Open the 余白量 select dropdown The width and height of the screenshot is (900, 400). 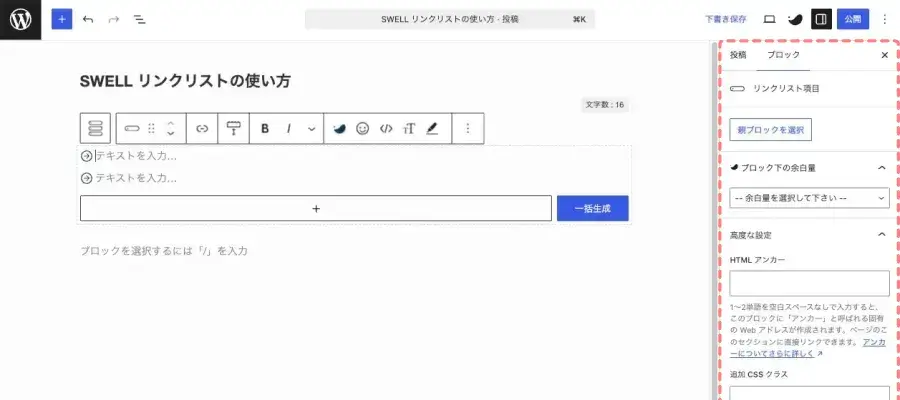809,198
